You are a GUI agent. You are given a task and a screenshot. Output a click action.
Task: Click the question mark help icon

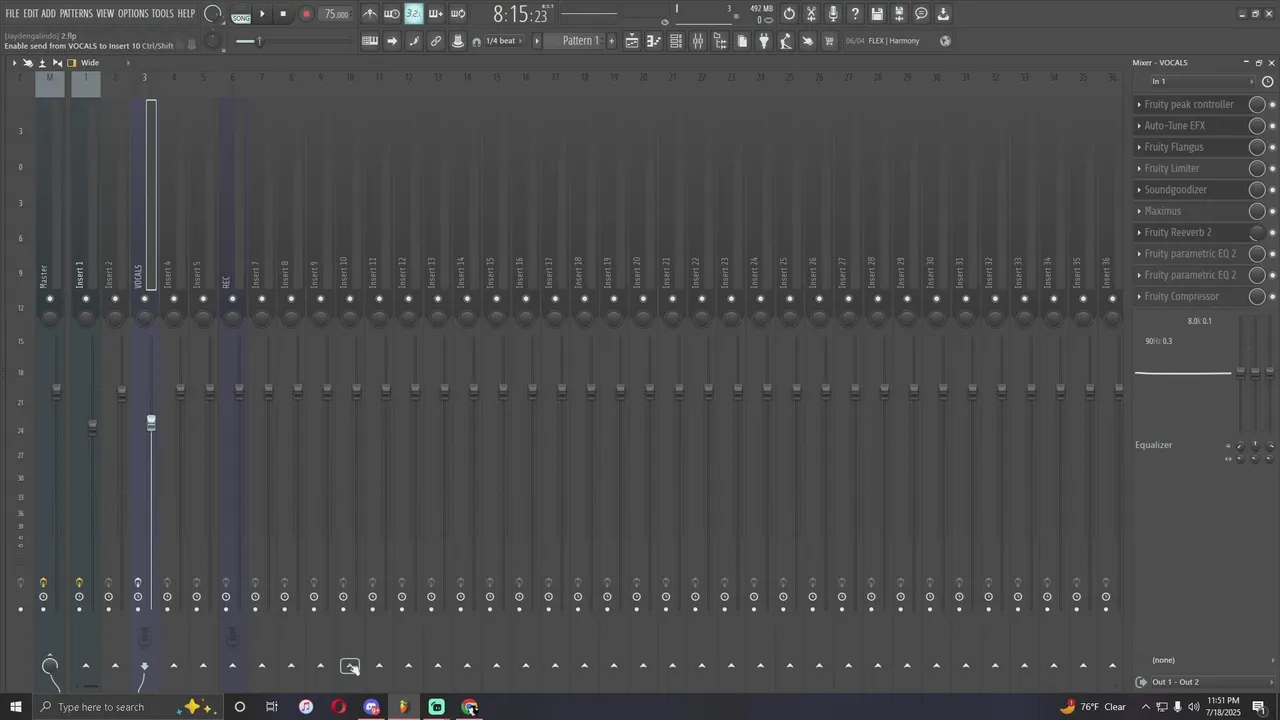coord(855,14)
